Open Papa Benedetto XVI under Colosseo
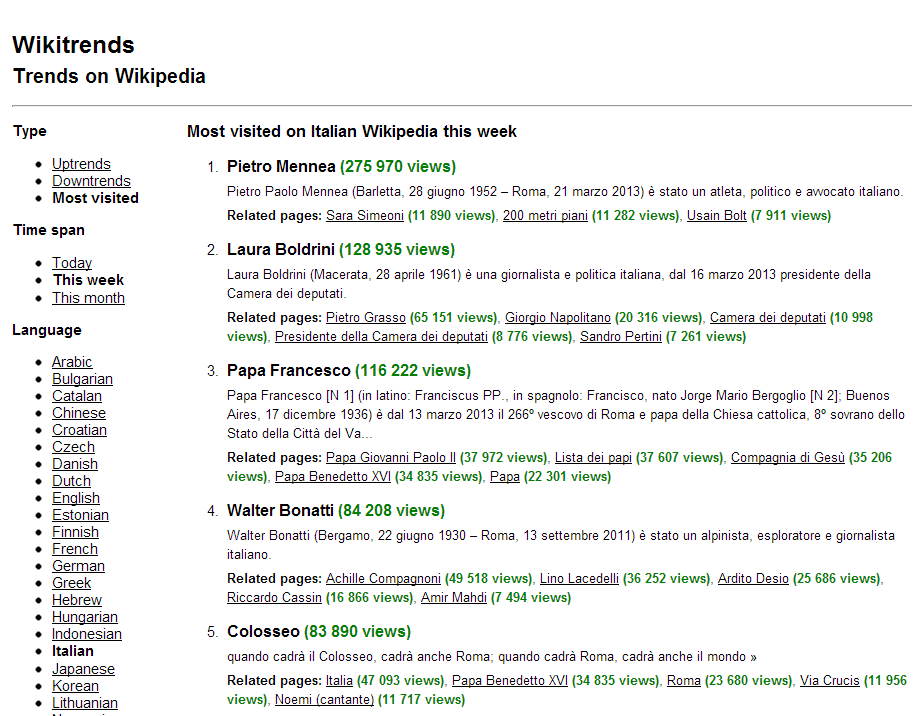 (x=510, y=680)
